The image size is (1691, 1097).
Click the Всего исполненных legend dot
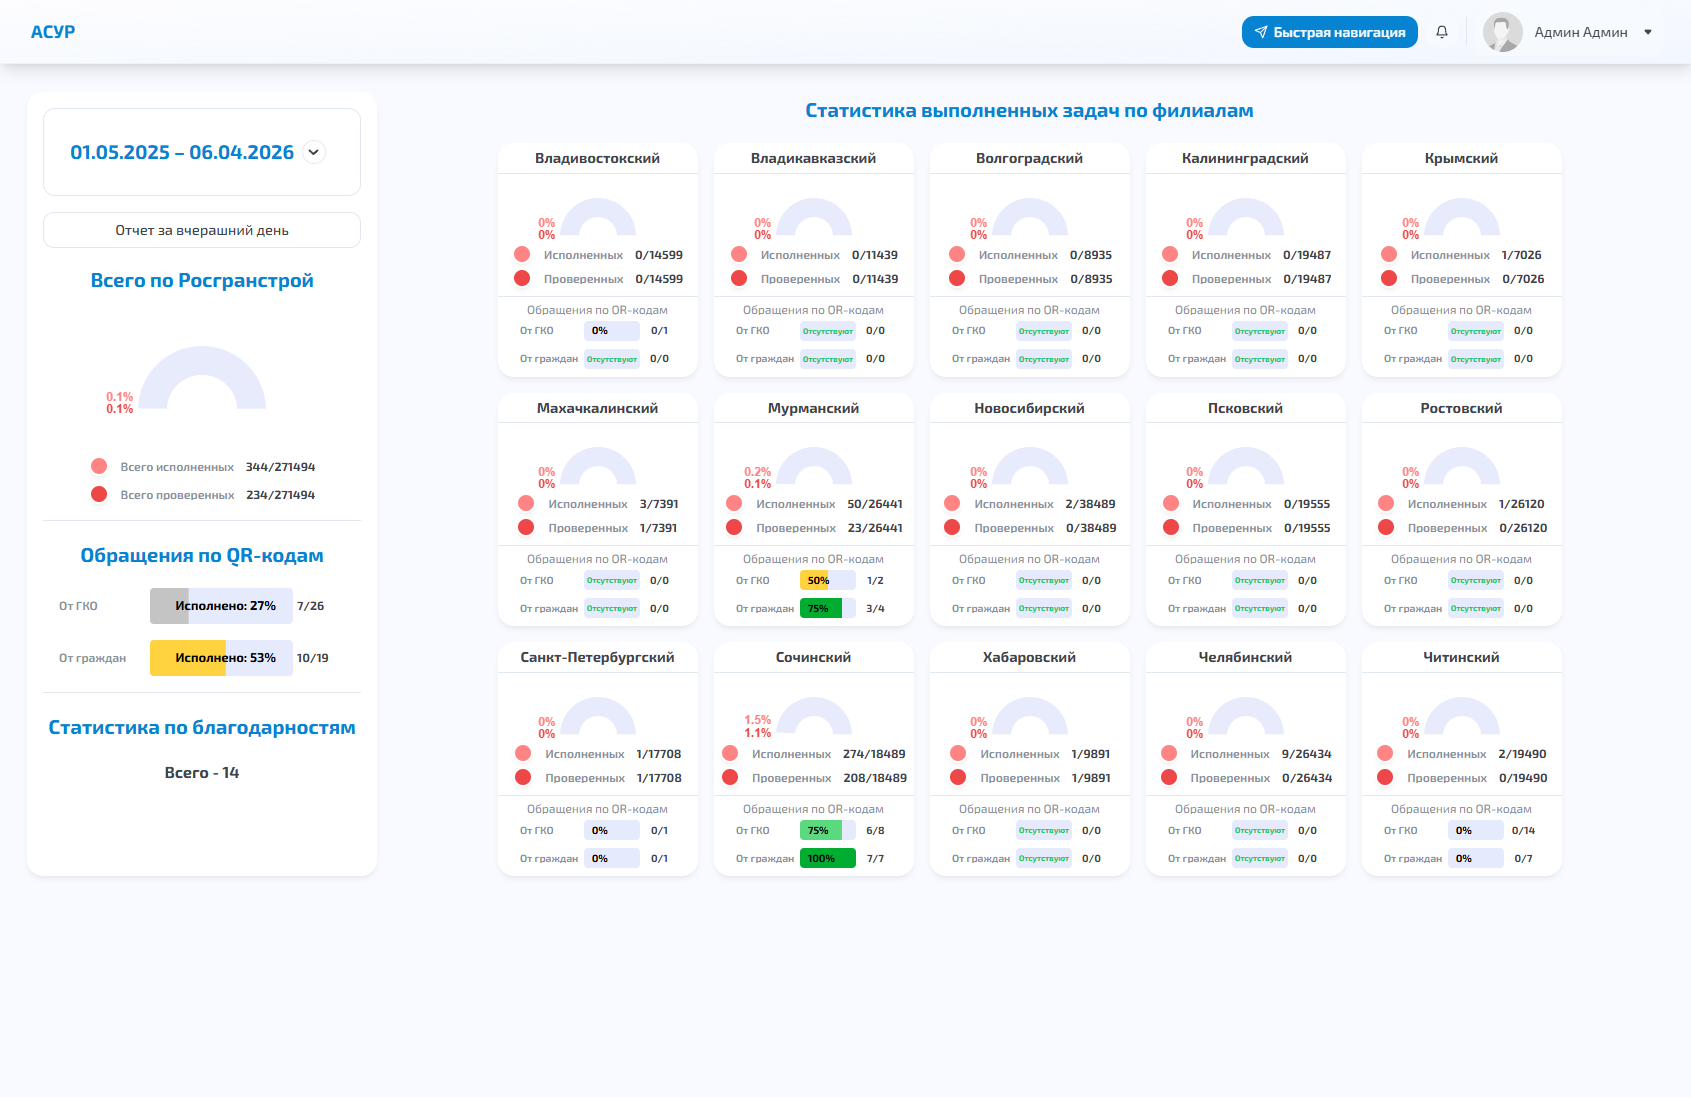(x=99, y=466)
